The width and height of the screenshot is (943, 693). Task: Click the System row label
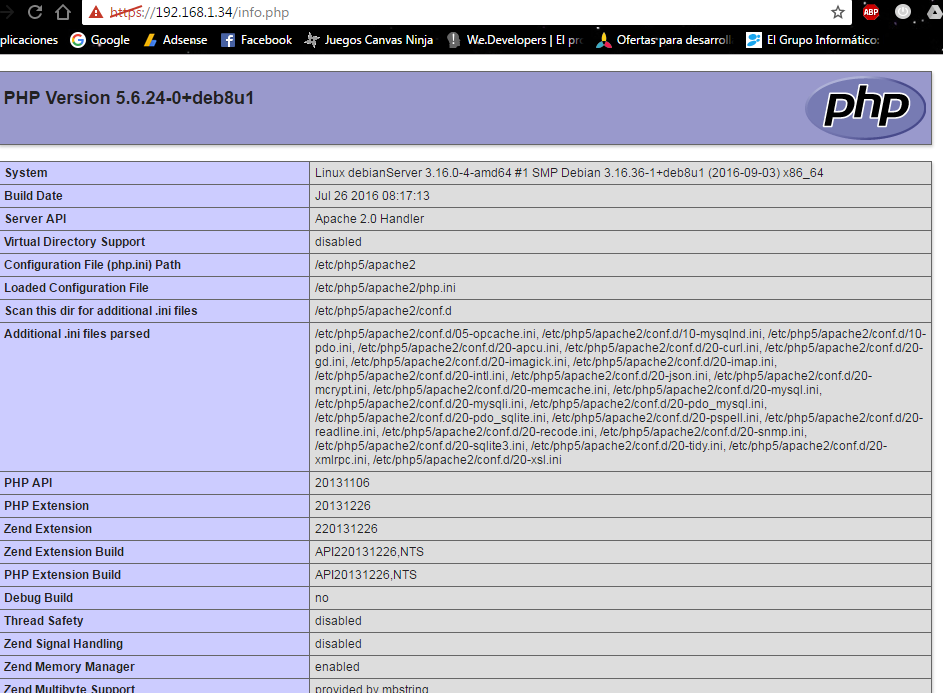tap(26, 173)
